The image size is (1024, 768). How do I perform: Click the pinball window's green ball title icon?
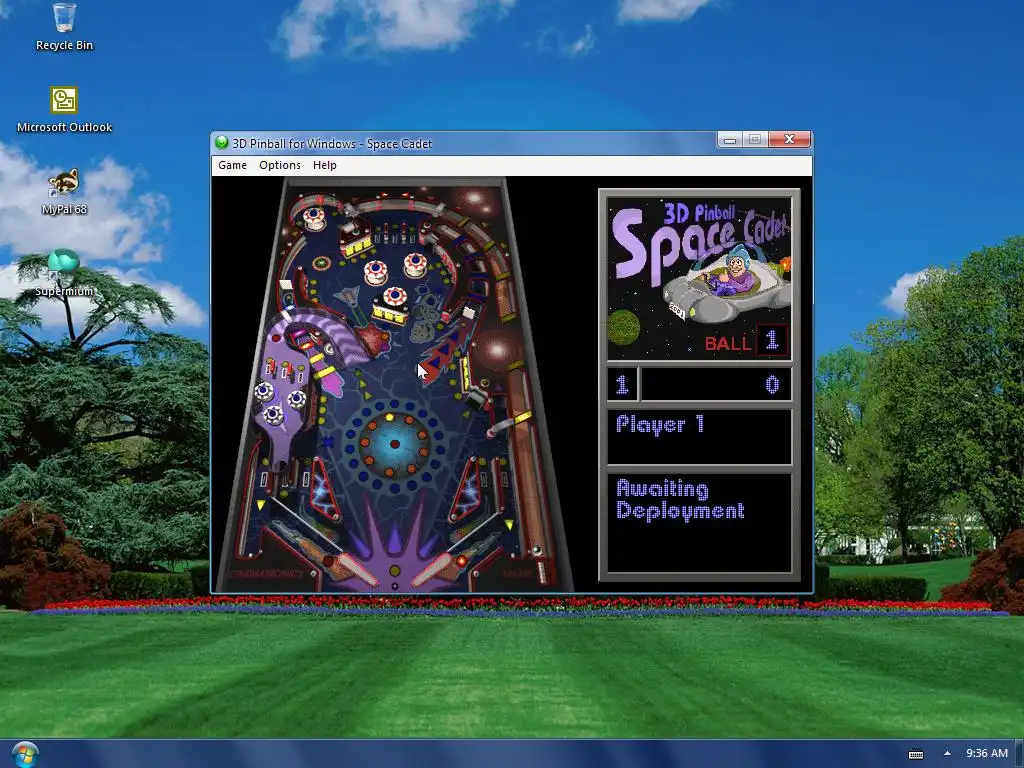point(222,142)
